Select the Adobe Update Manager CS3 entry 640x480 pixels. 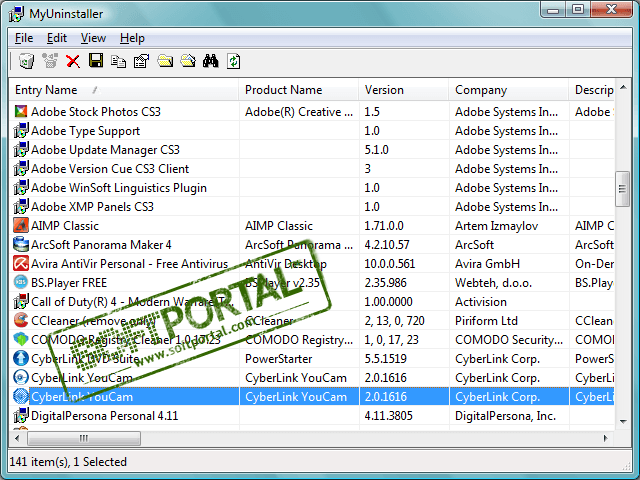click(x=105, y=149)
